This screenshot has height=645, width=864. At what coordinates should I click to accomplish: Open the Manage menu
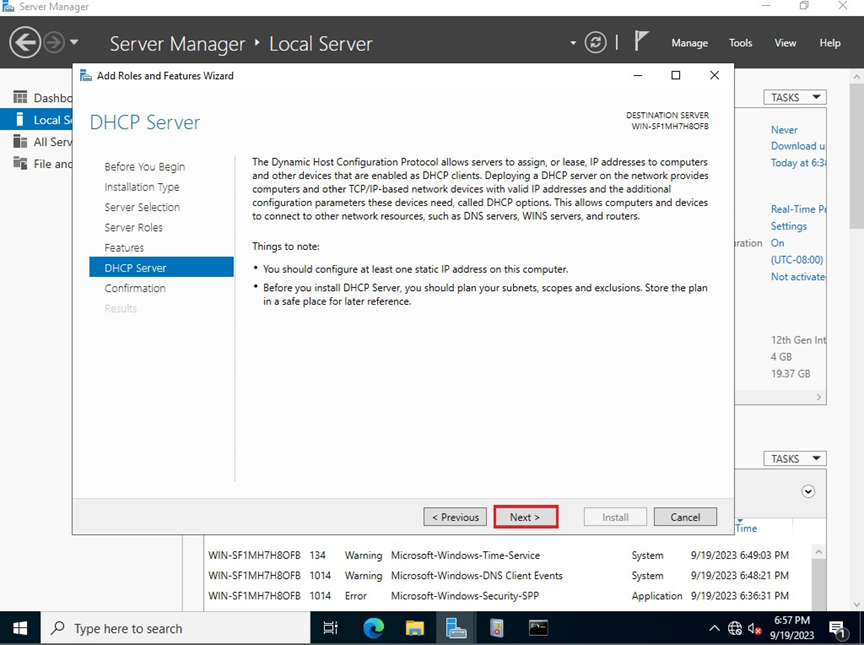coord(689,43)
